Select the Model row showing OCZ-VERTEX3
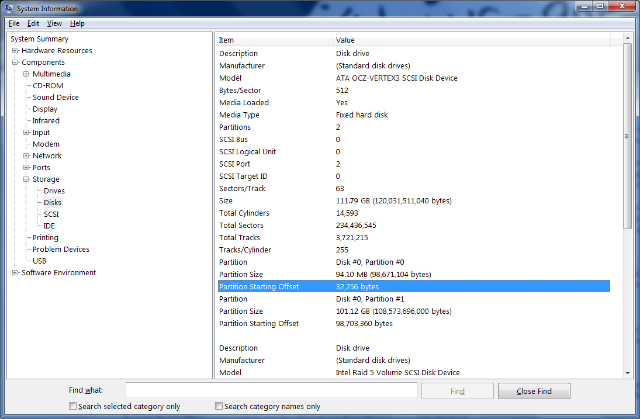 coord(414,78)
